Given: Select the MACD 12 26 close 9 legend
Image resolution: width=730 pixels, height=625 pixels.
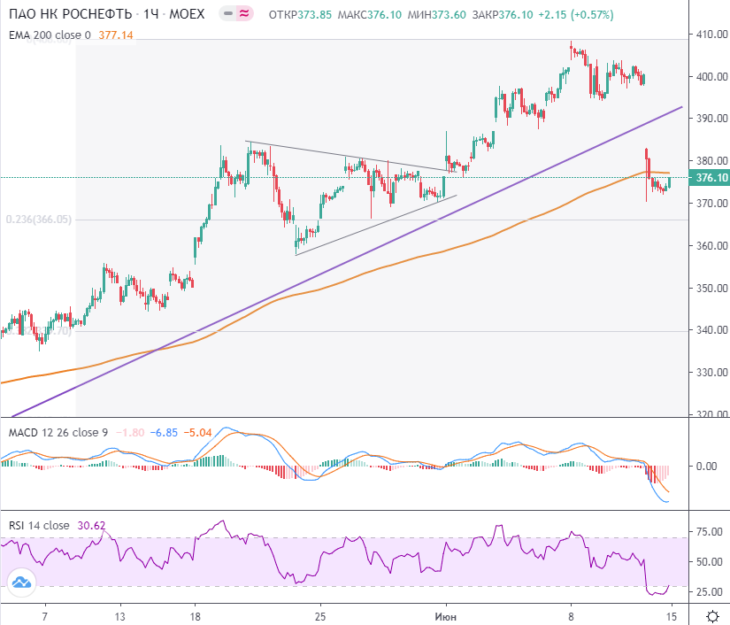Looking at the screenshot, I should click(x=58, y=433).
